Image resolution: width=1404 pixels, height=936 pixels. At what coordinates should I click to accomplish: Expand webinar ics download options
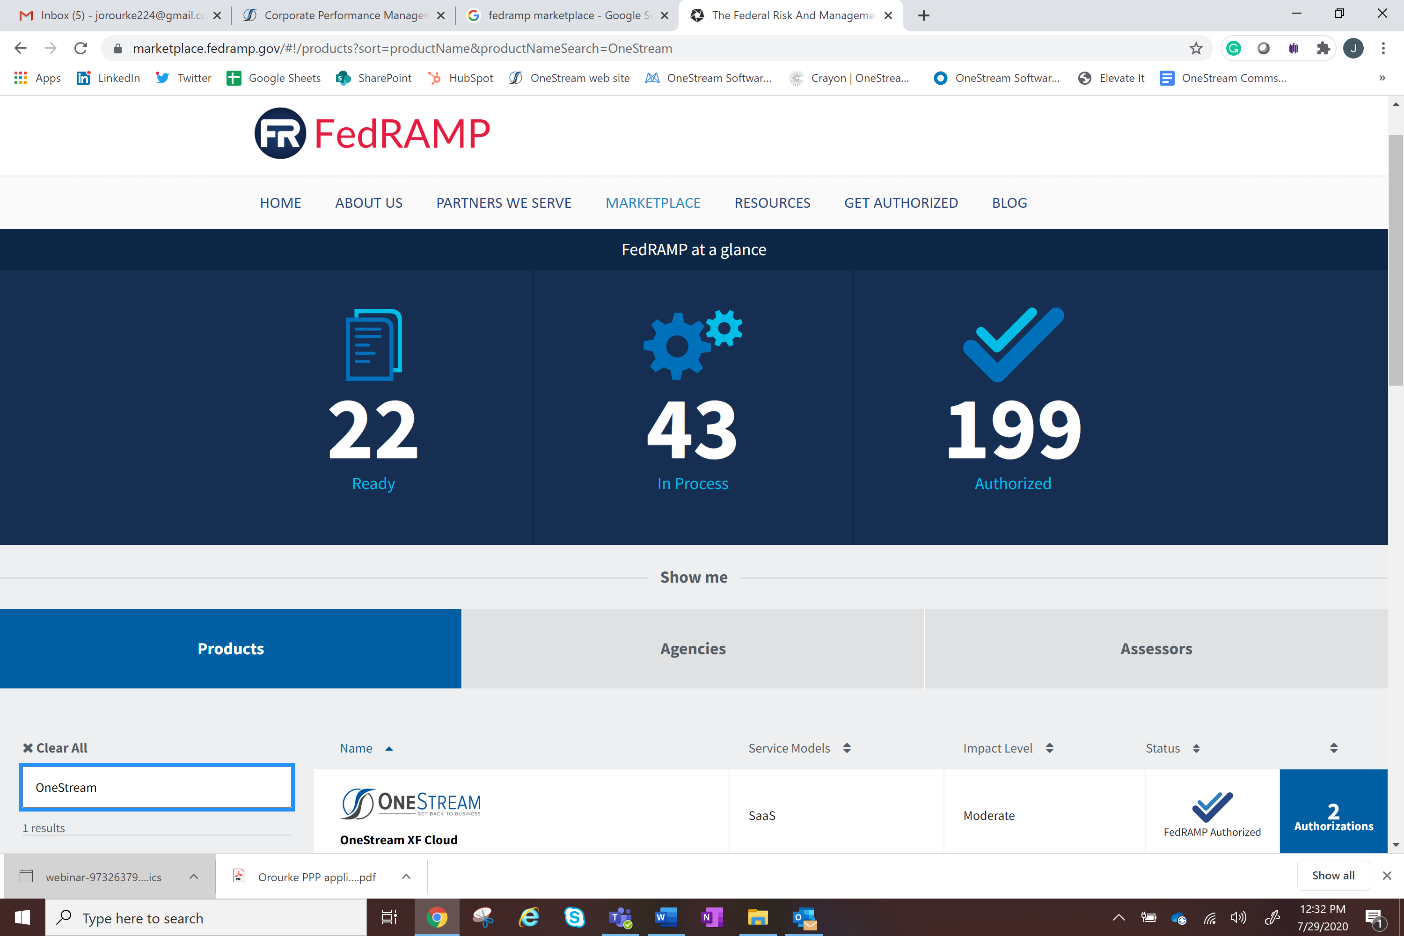coord(194,876)
